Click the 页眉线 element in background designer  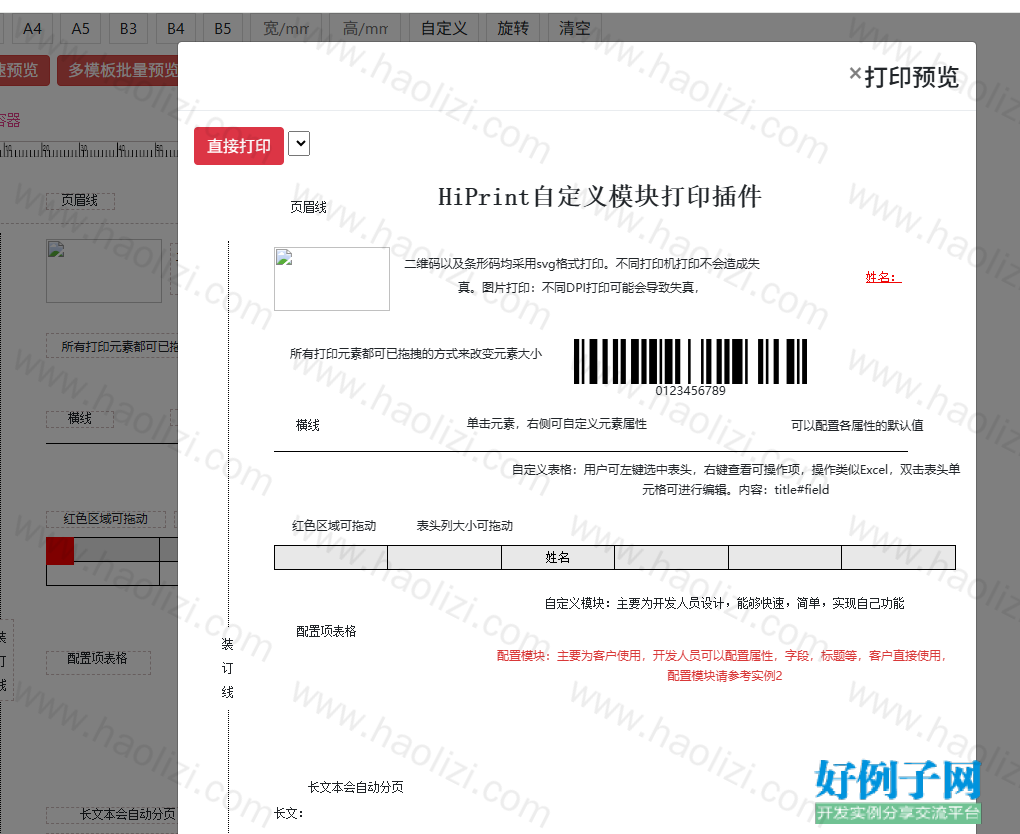pos(80,200)
